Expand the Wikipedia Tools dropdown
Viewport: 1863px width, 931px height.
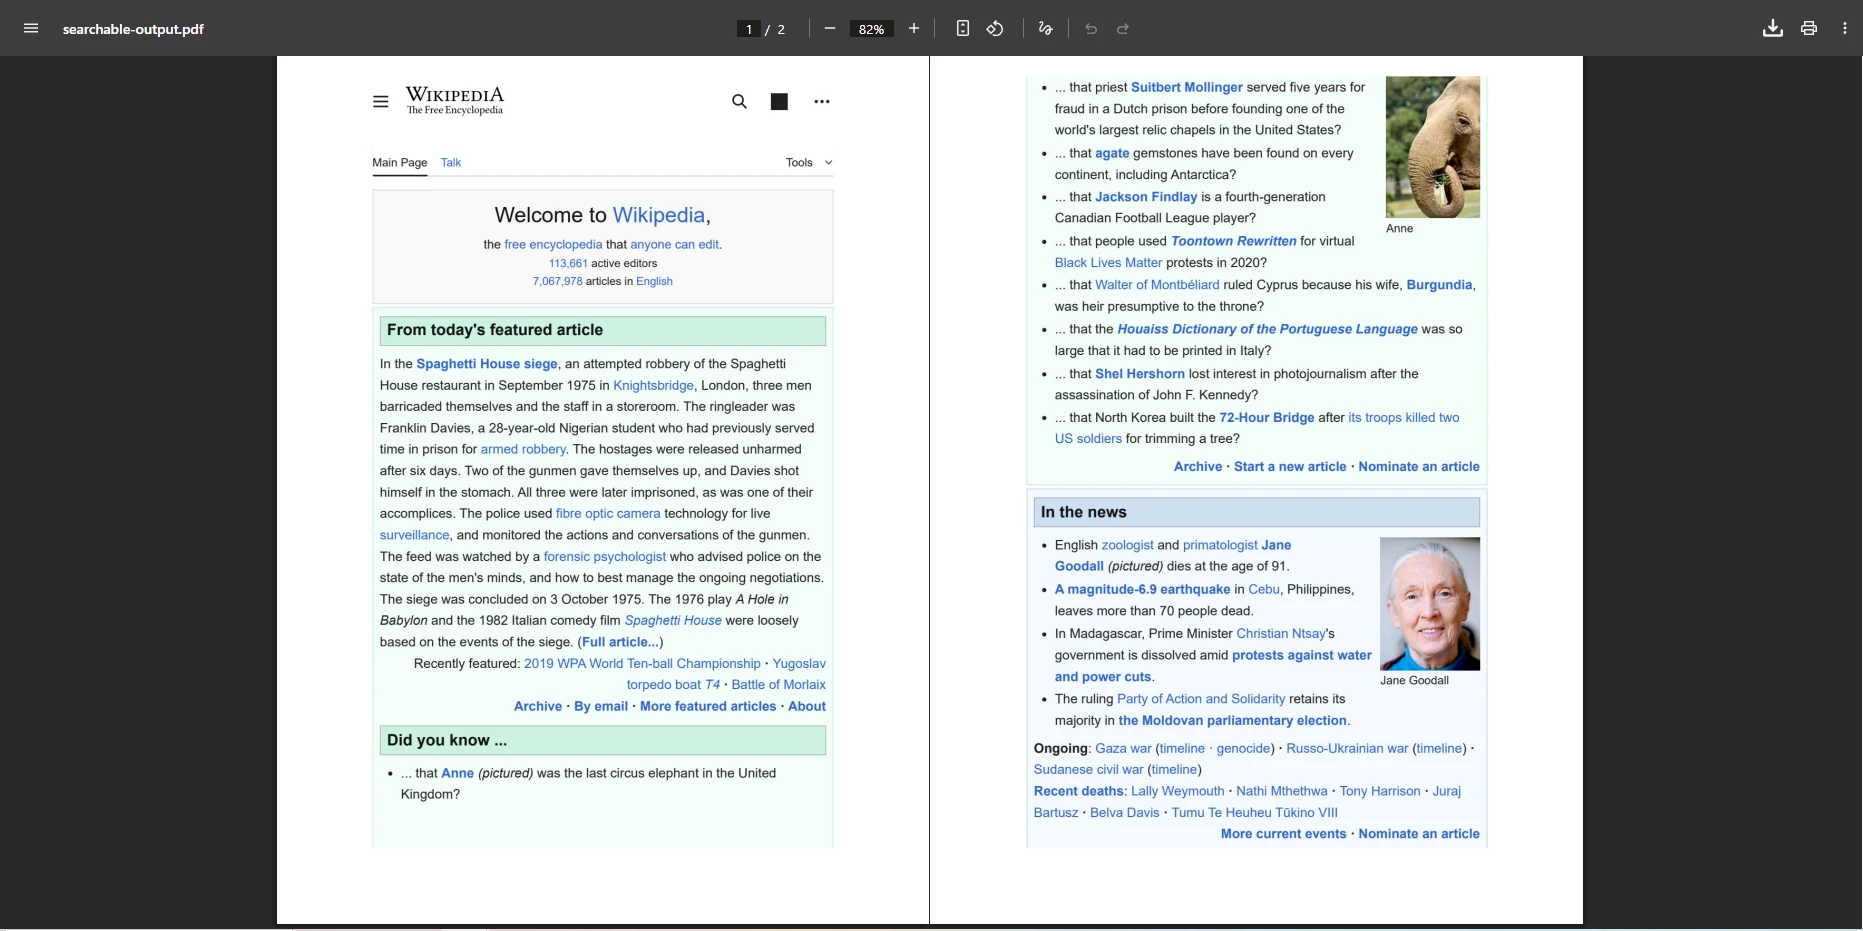pyautogui.click(x=809, y=163)
